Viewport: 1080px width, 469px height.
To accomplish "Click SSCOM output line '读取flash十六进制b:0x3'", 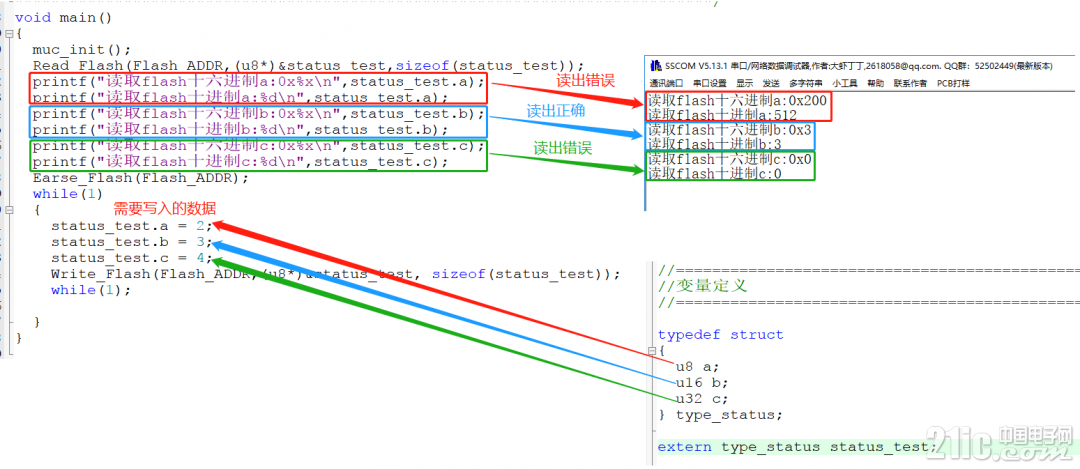I will 730,129.
